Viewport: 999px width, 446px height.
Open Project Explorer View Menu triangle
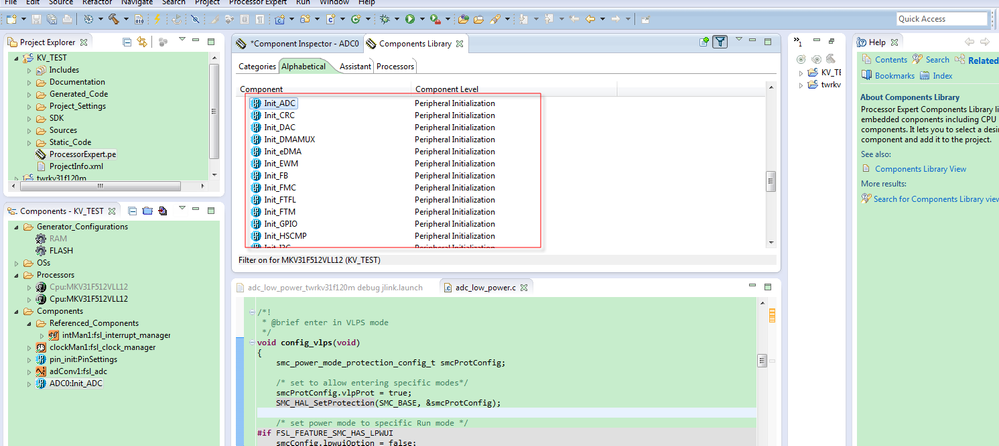pos(182,40)
